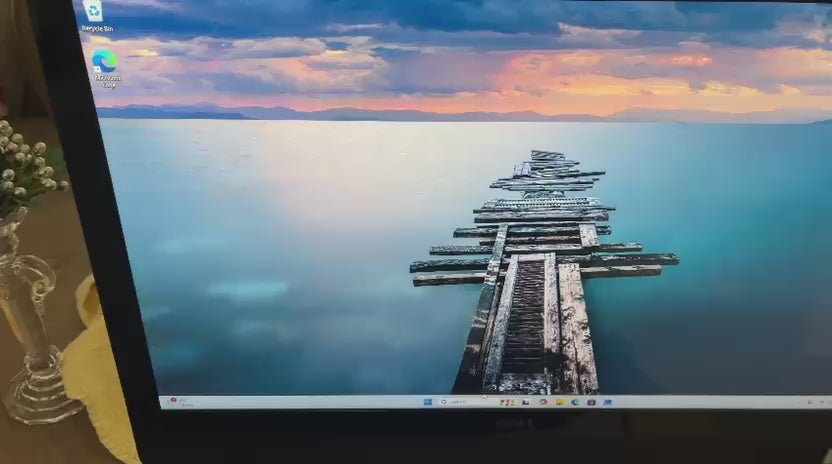Click the Recycle Bin text label
Screen dimensions: 832x464
click(x=97, y=29)
